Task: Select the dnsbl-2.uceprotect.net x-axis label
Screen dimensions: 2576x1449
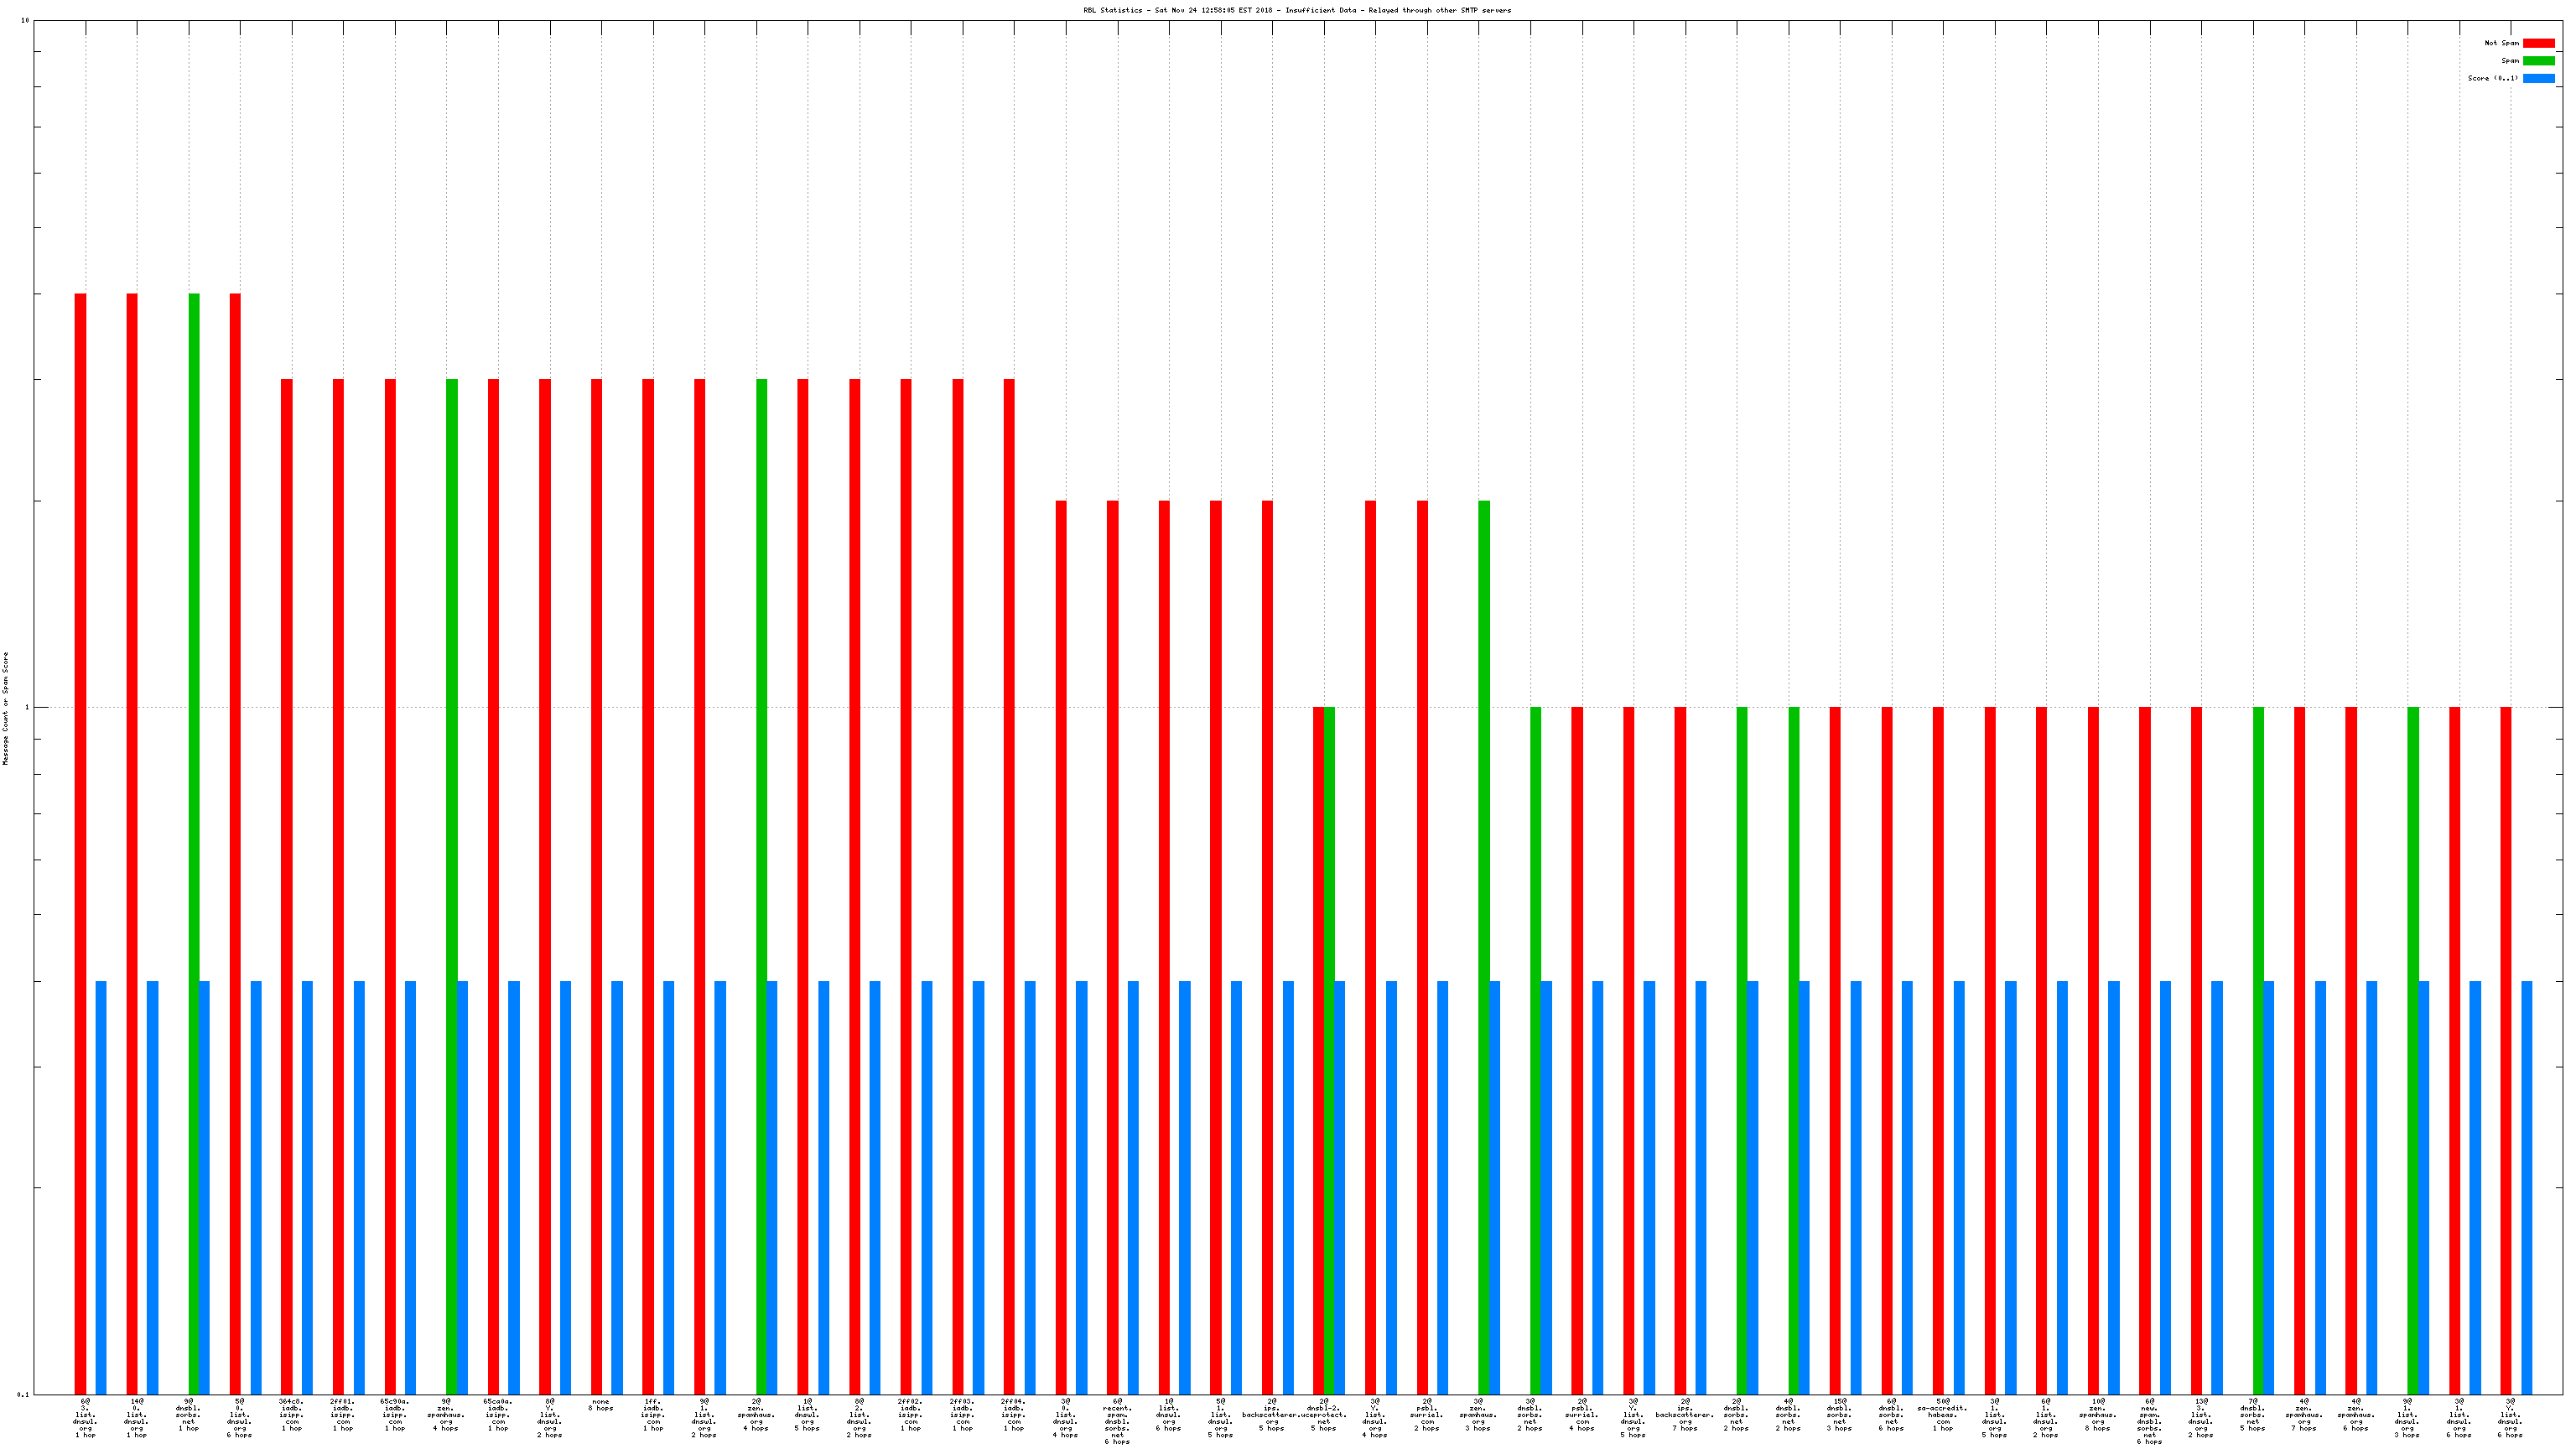Action: click(x=1324, y=1415)
